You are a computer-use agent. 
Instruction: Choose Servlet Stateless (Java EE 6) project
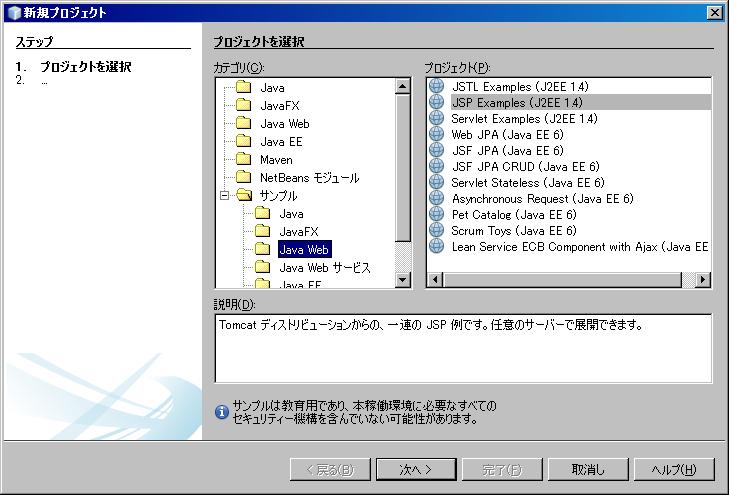(528, 183)
